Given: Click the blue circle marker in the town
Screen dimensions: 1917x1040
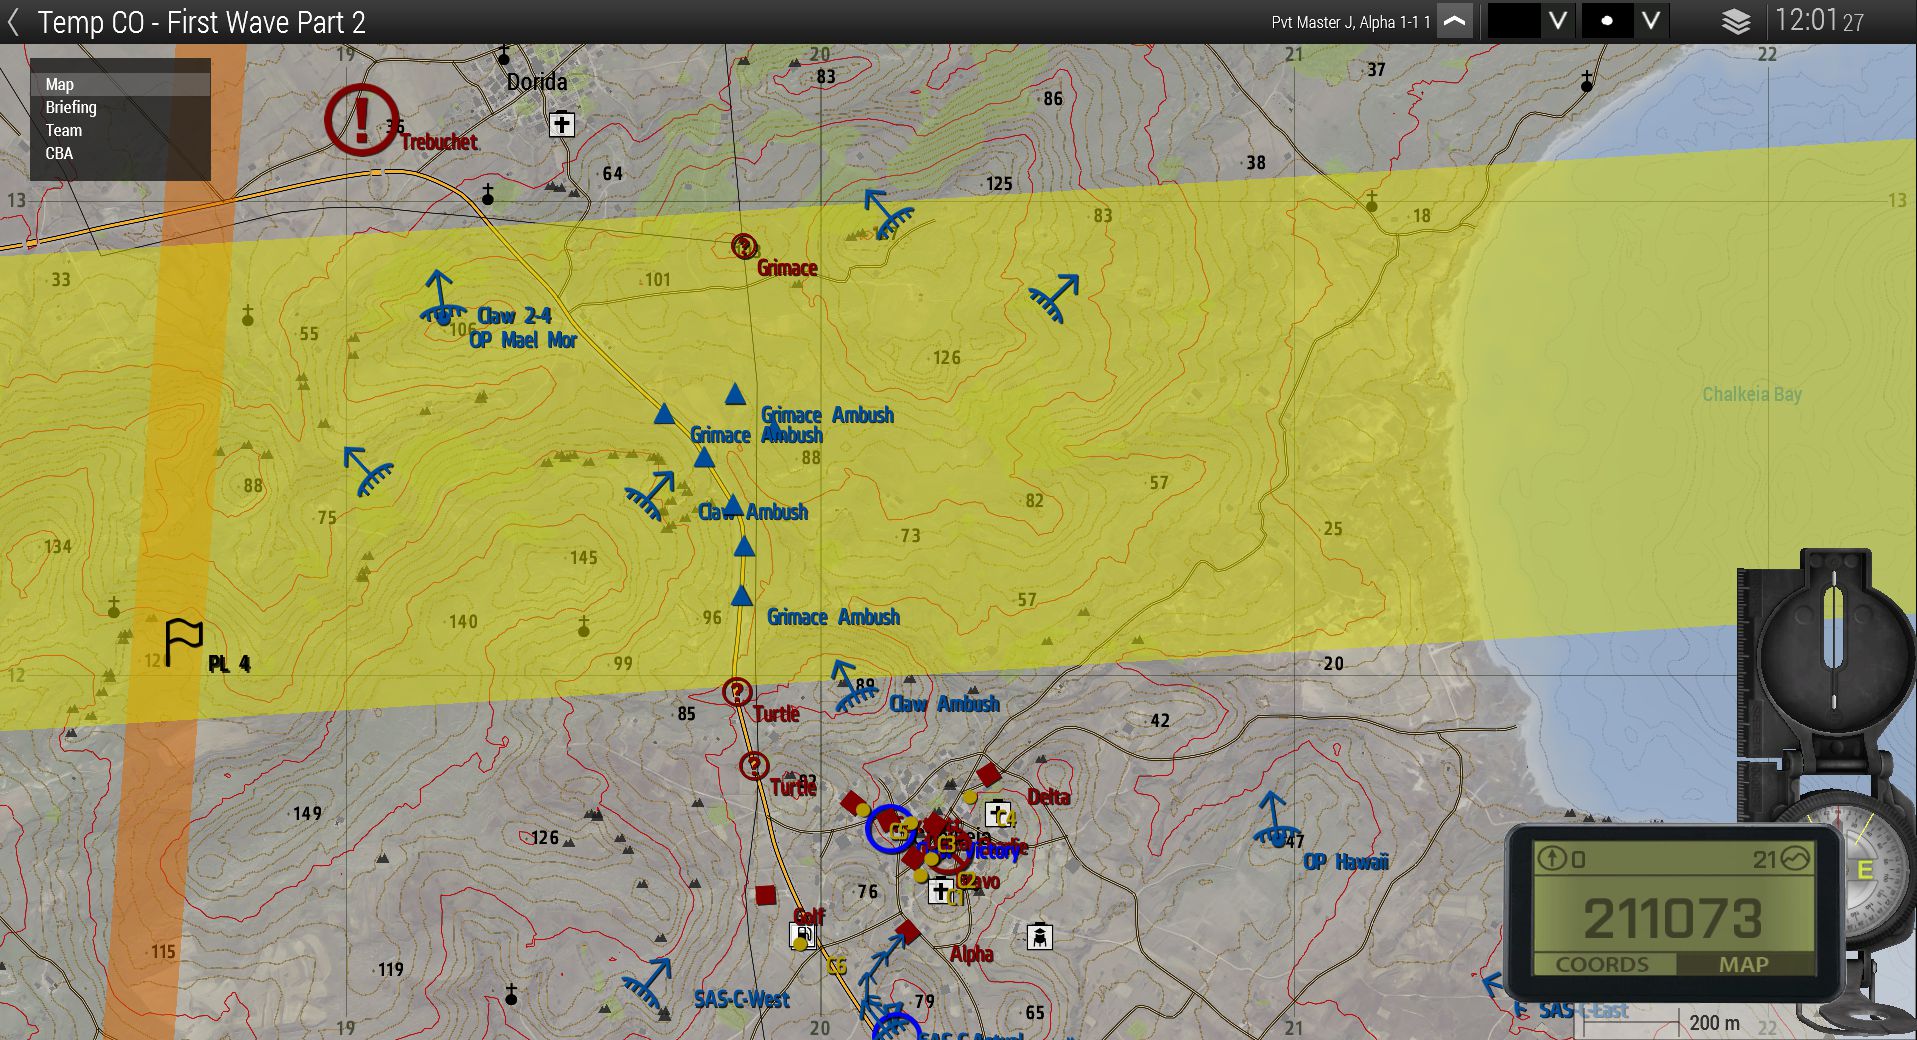Looking at the screenshot, I should pyautogui.click(x=889, y=829).
